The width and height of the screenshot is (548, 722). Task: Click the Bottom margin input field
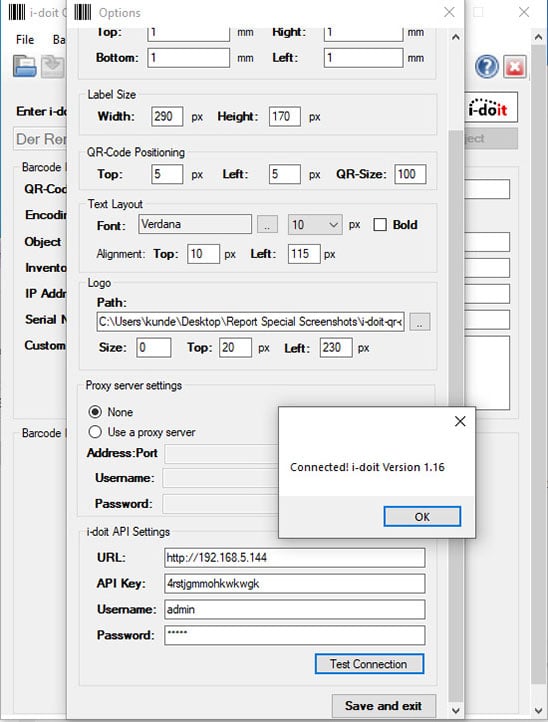(188, 58)
